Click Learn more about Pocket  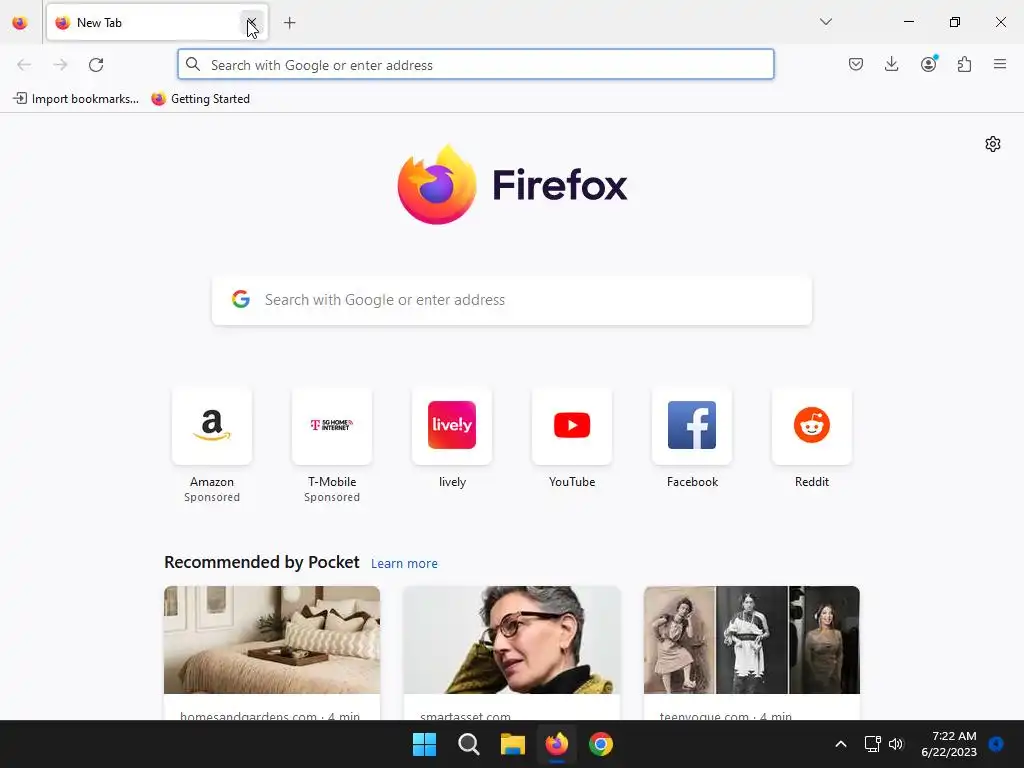(x=404, y=564)
